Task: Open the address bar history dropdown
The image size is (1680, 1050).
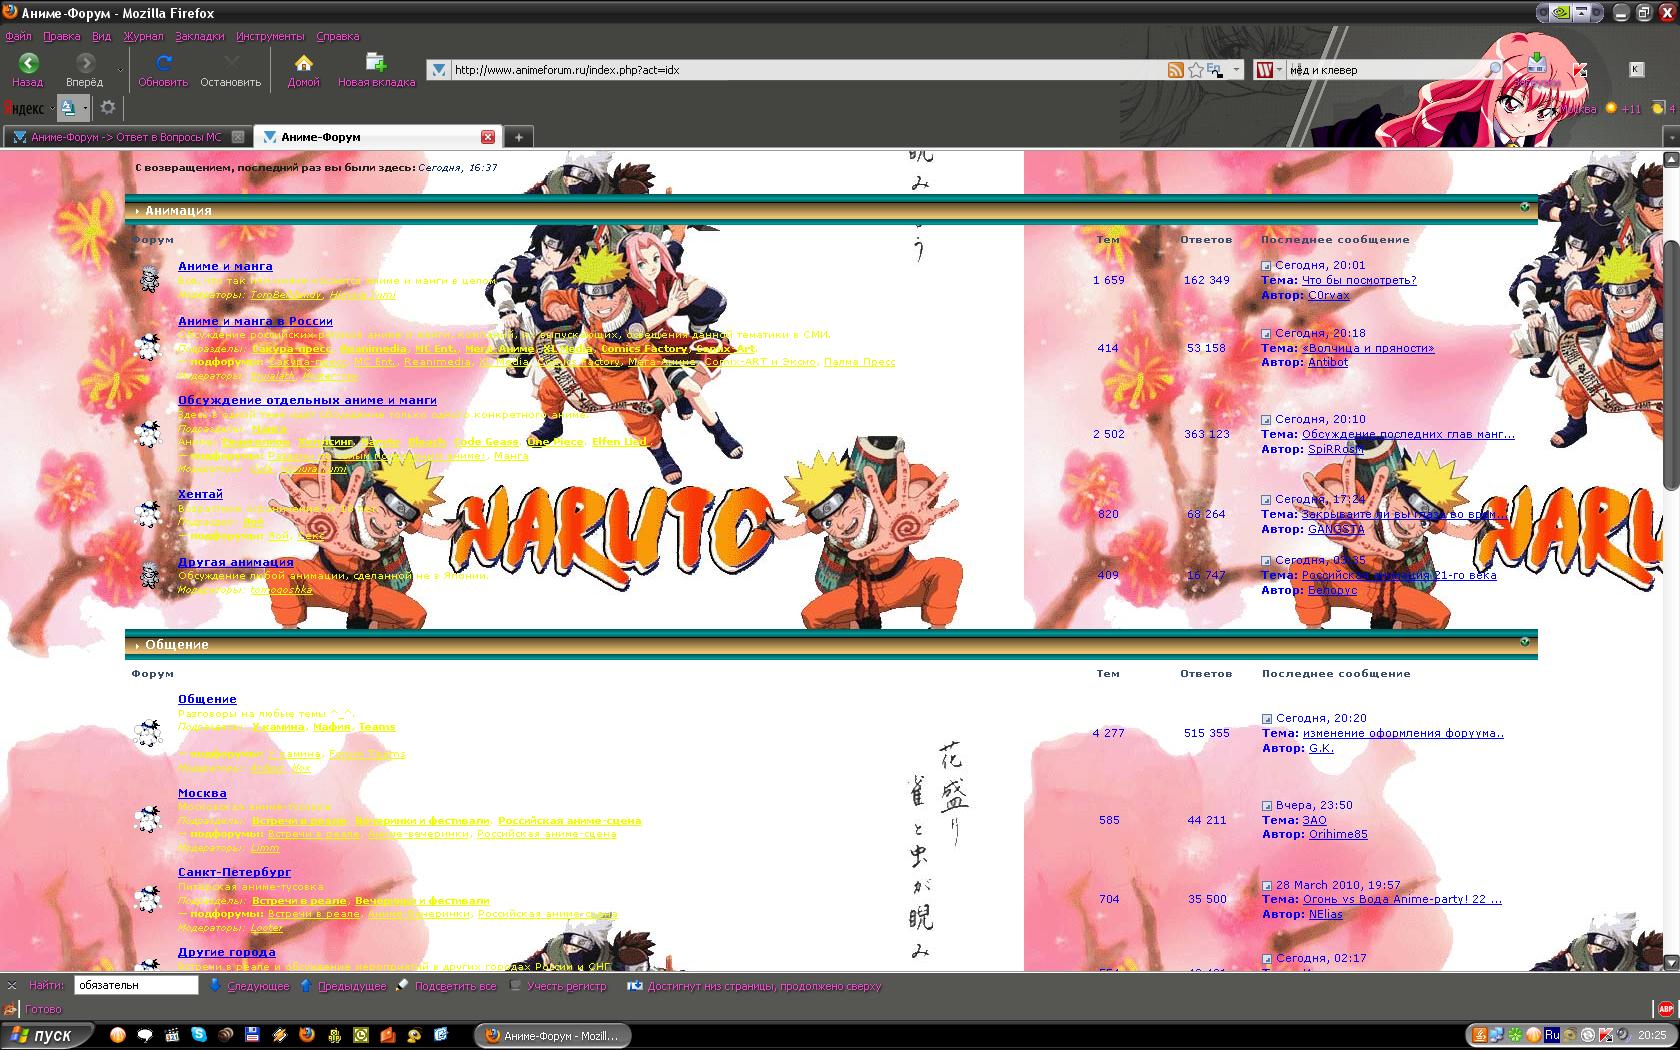Action: coord(1237,70)
